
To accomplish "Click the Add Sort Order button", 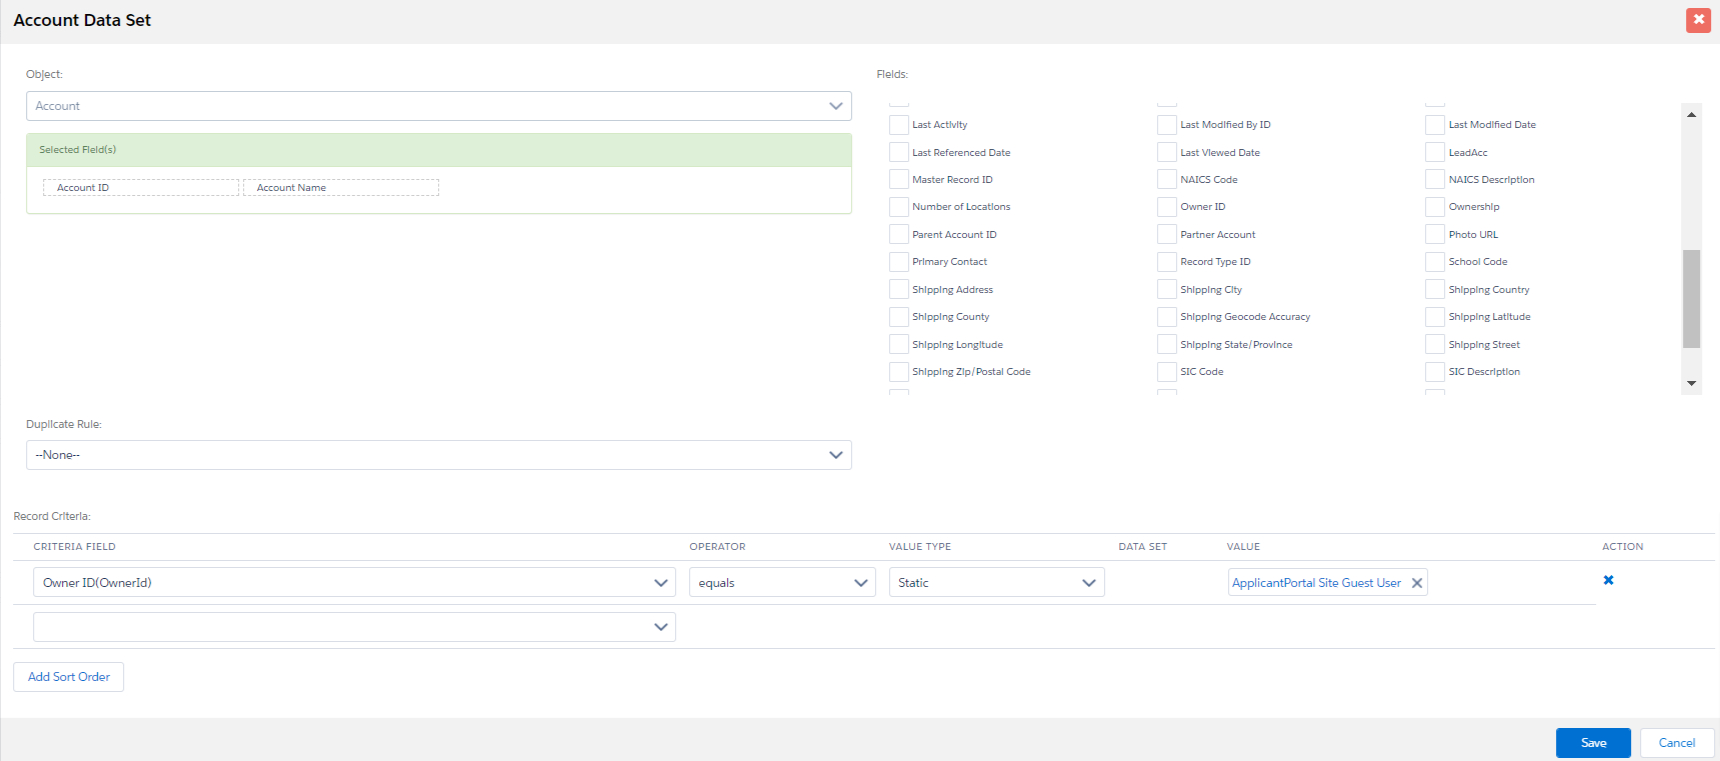I will (69, 677).
